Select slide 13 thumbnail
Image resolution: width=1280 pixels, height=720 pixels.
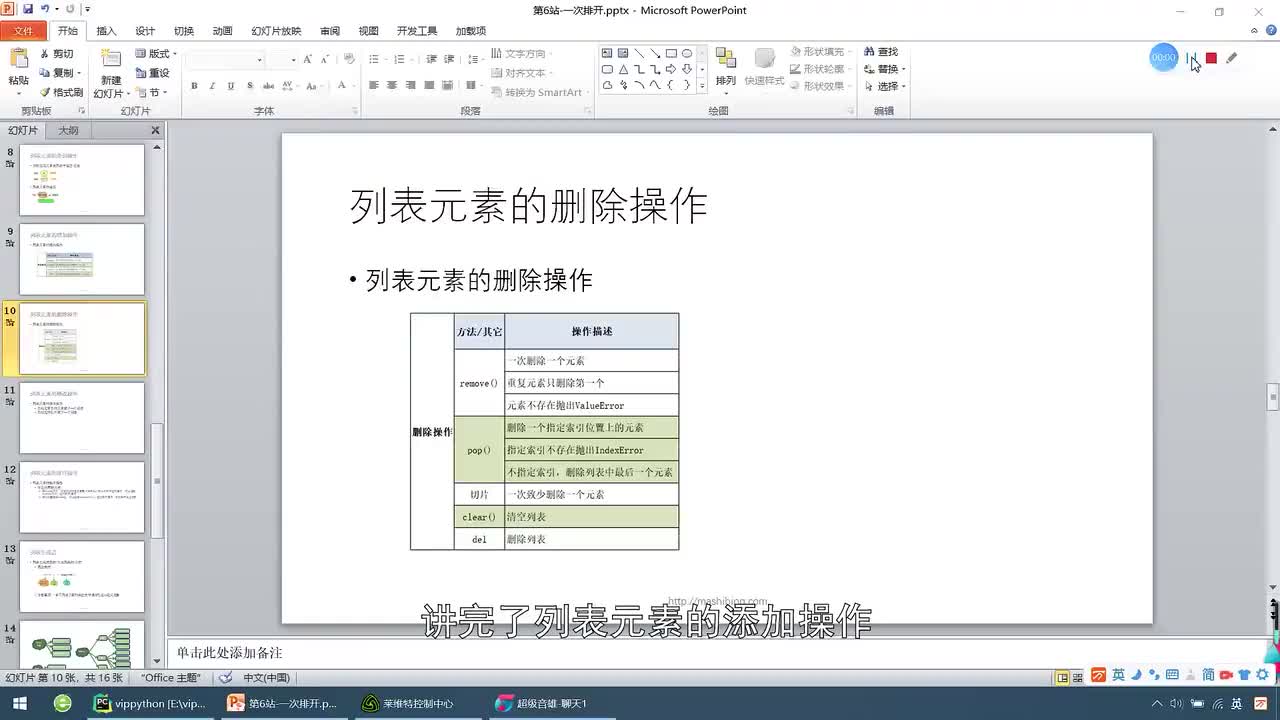[x=82, y=577]
